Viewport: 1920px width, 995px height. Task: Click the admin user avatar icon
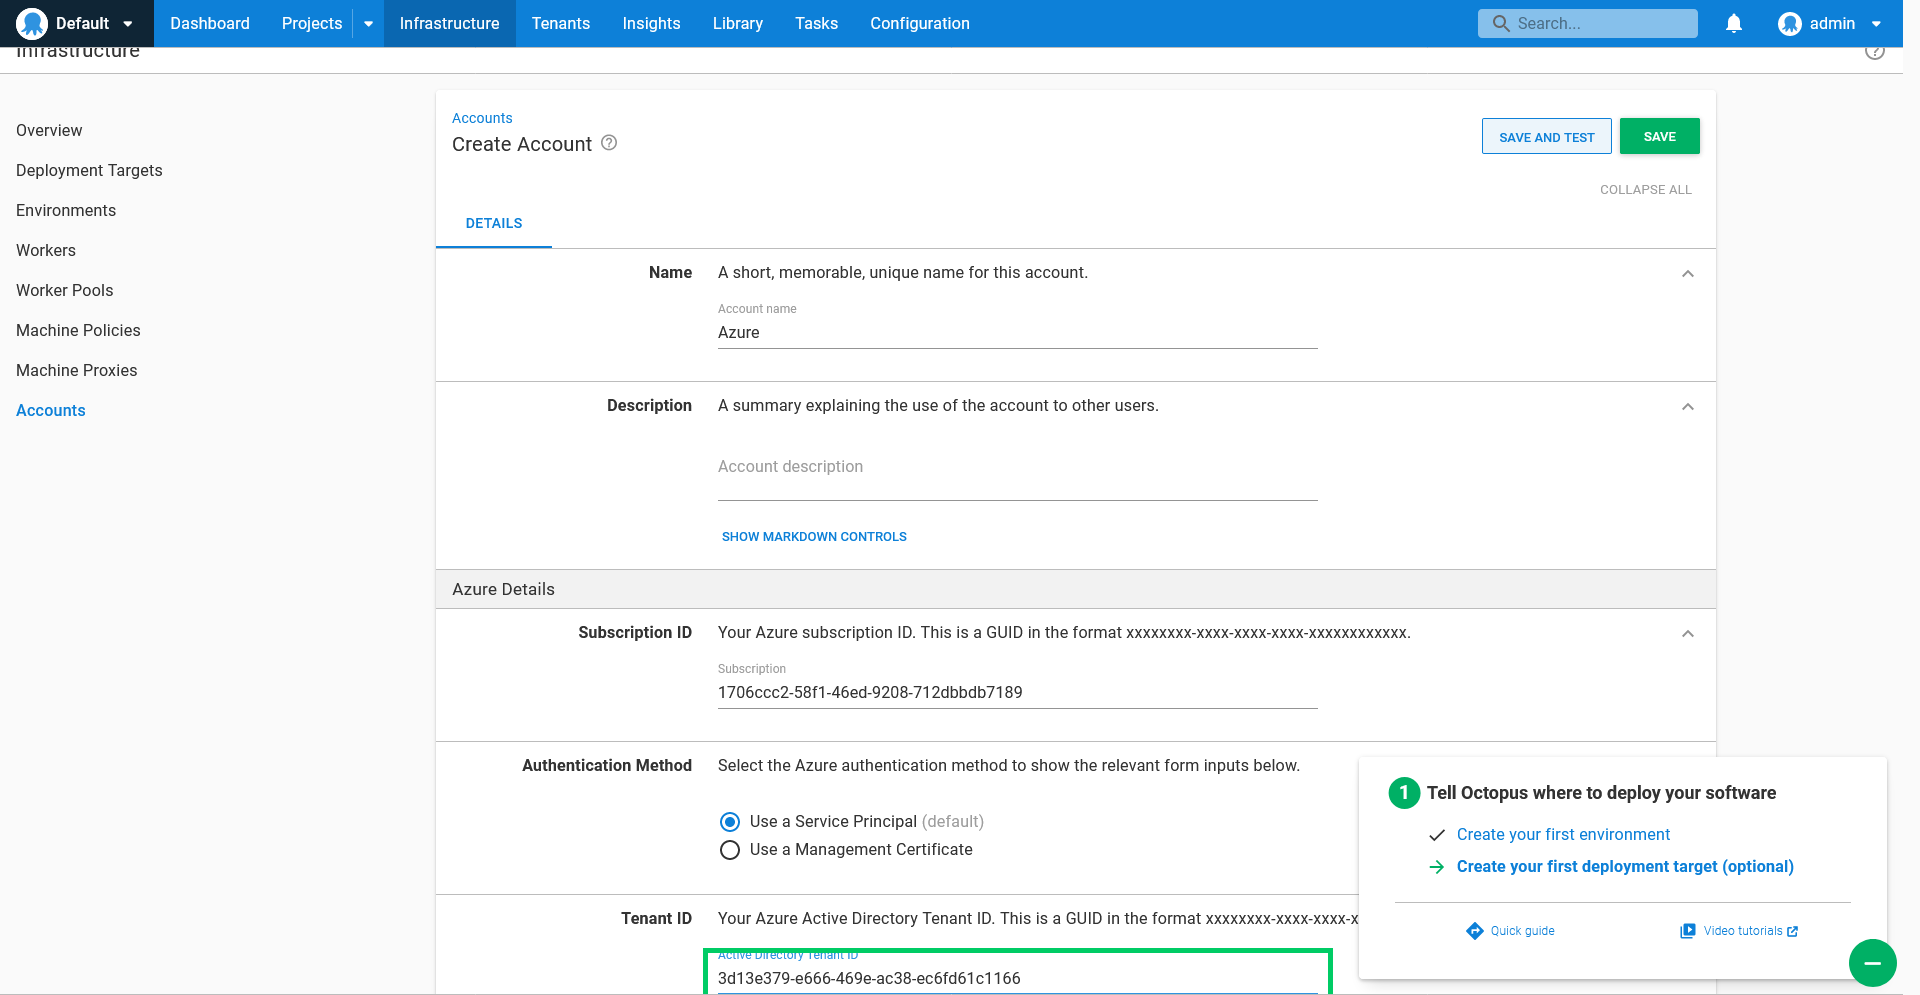(x=1790, y=23)
